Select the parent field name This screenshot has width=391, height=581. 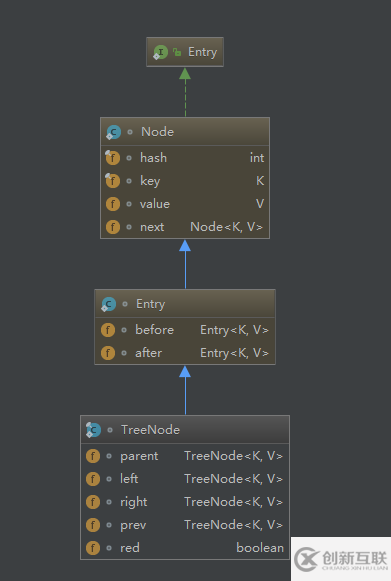[x=139, y=456]
